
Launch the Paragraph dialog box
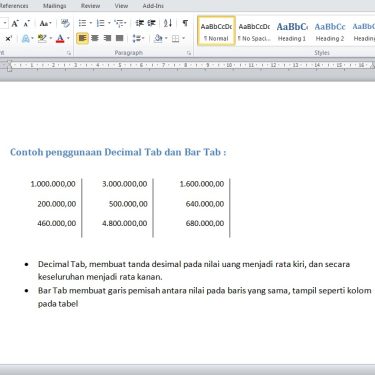pos(189,53)
